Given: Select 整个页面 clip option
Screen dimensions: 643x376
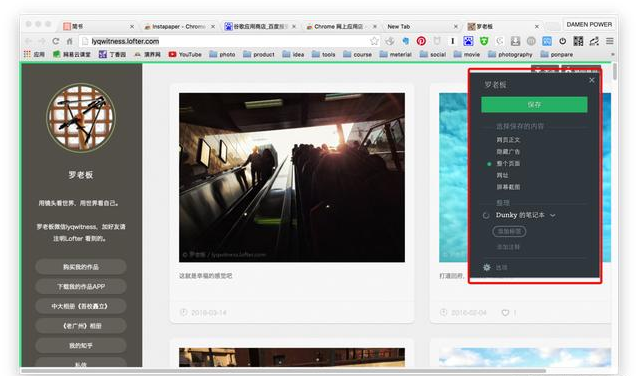Looking at the screenshot, I should (508, 164).
